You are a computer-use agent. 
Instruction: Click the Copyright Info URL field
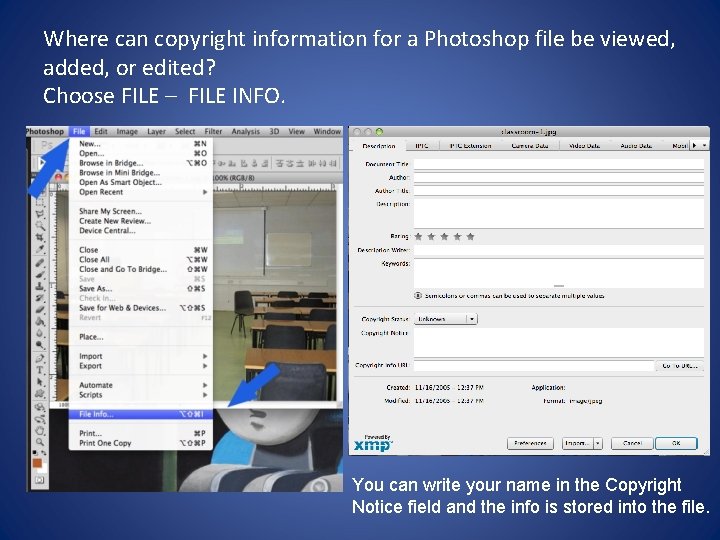pos(534,366)
